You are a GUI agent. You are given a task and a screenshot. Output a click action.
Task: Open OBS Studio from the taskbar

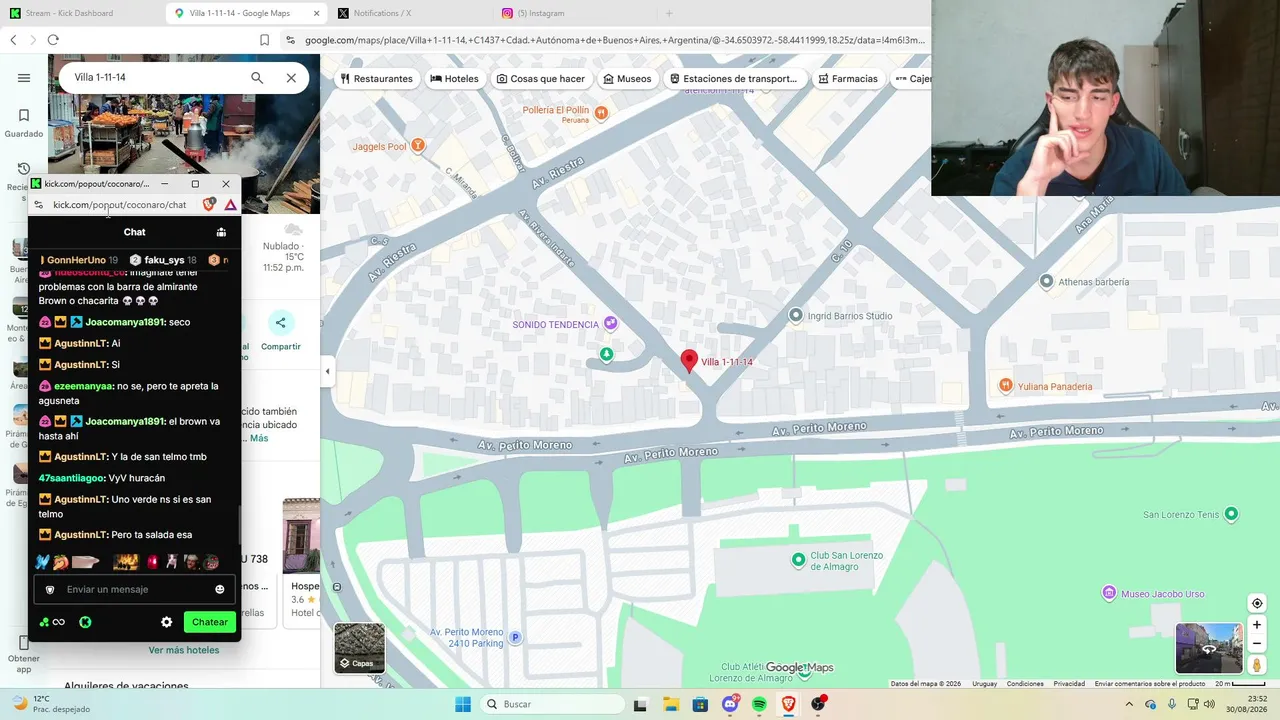point(819,704)
